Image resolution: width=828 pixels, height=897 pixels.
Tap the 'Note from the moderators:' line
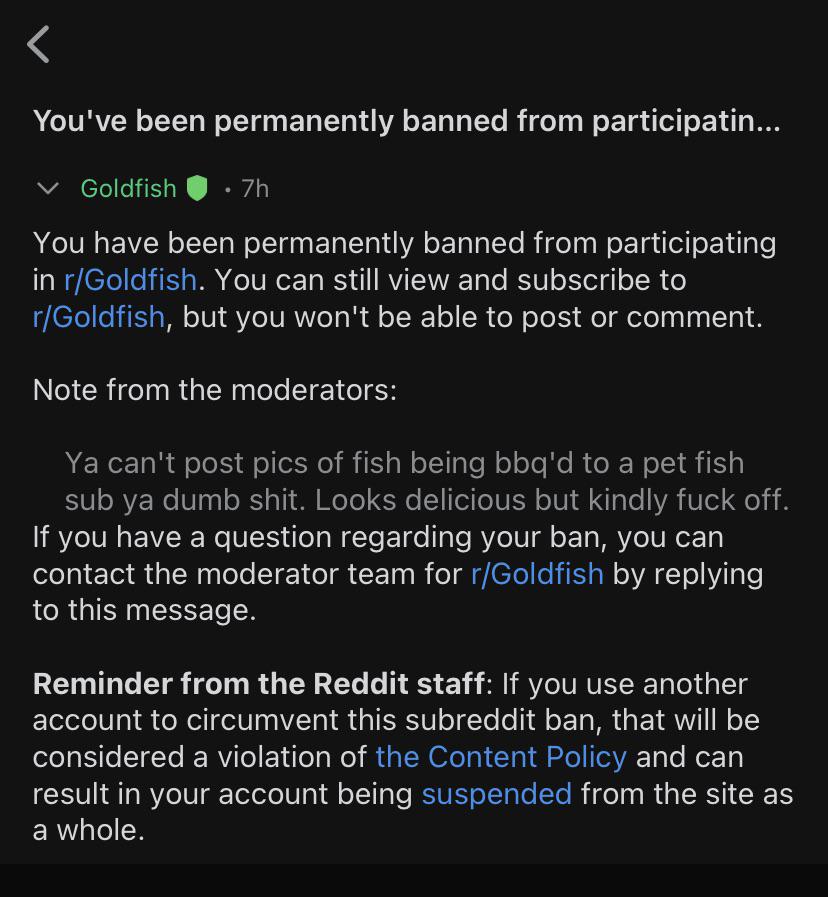215,390
